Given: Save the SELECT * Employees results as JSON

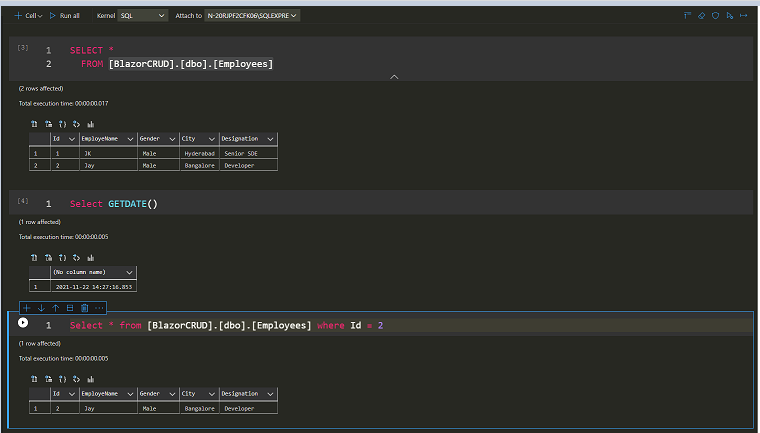Looking at the screenshot, I should tap(62, 124).
